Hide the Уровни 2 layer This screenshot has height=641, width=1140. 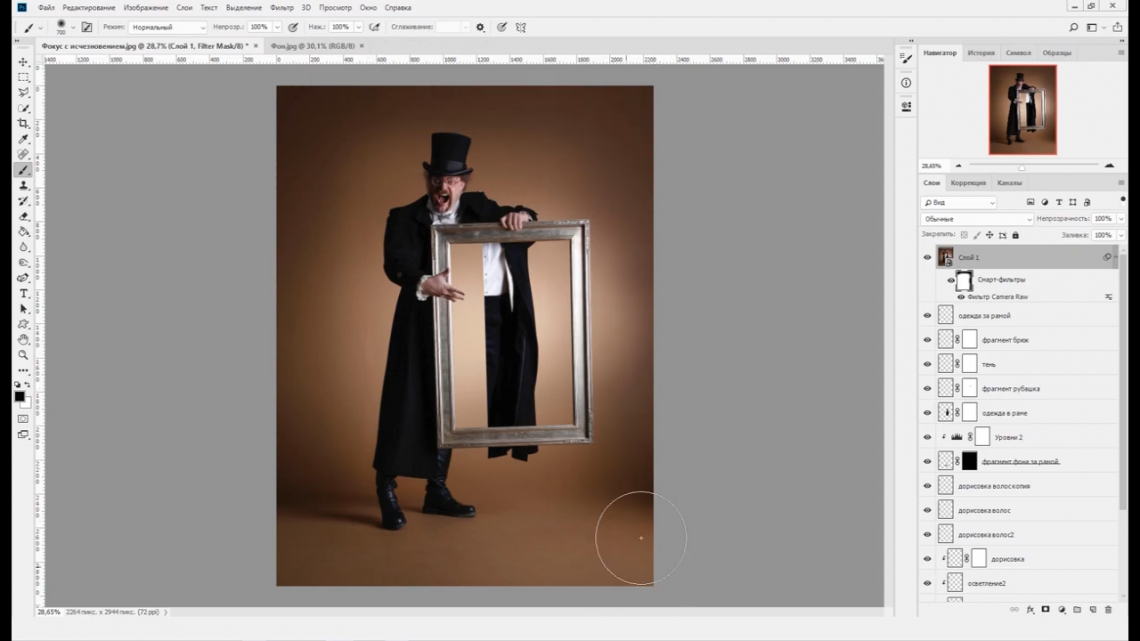[x=927, y=438]
